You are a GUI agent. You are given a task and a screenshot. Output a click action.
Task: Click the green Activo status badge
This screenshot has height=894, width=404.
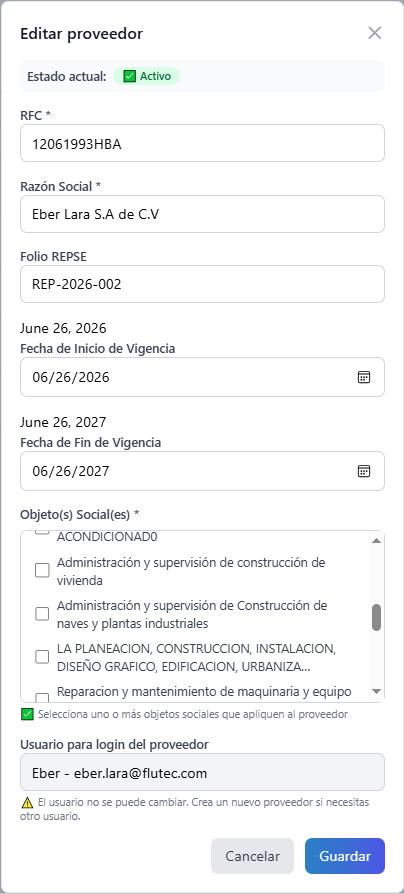coord(146,76)
